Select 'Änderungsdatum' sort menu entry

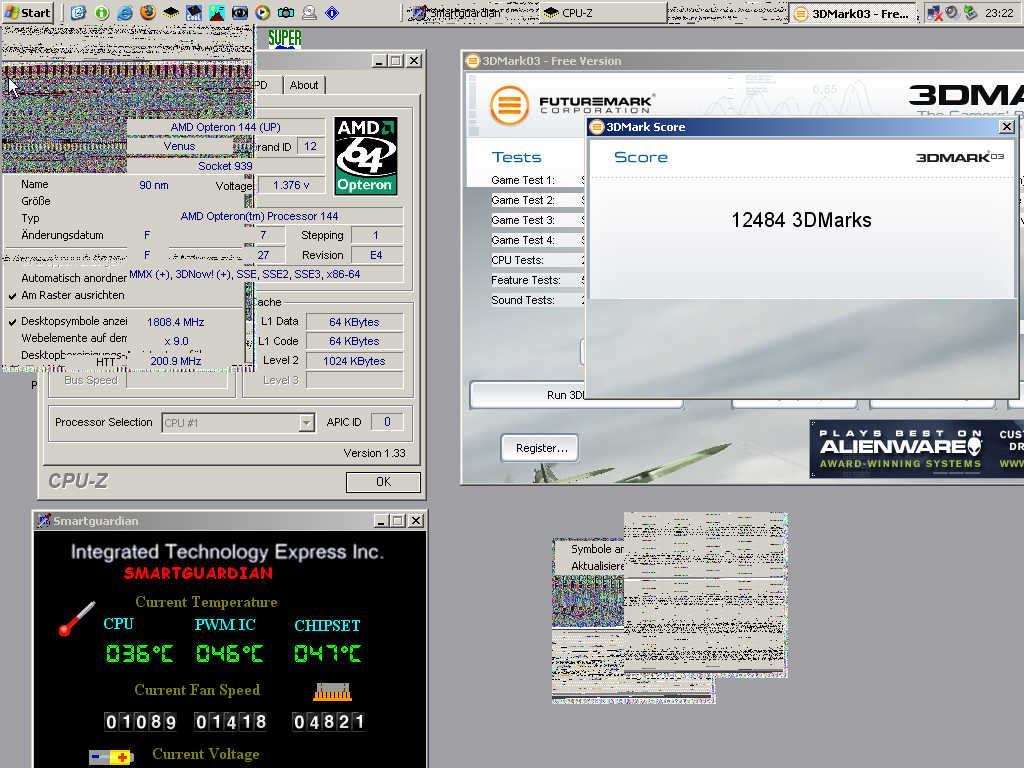62,235
